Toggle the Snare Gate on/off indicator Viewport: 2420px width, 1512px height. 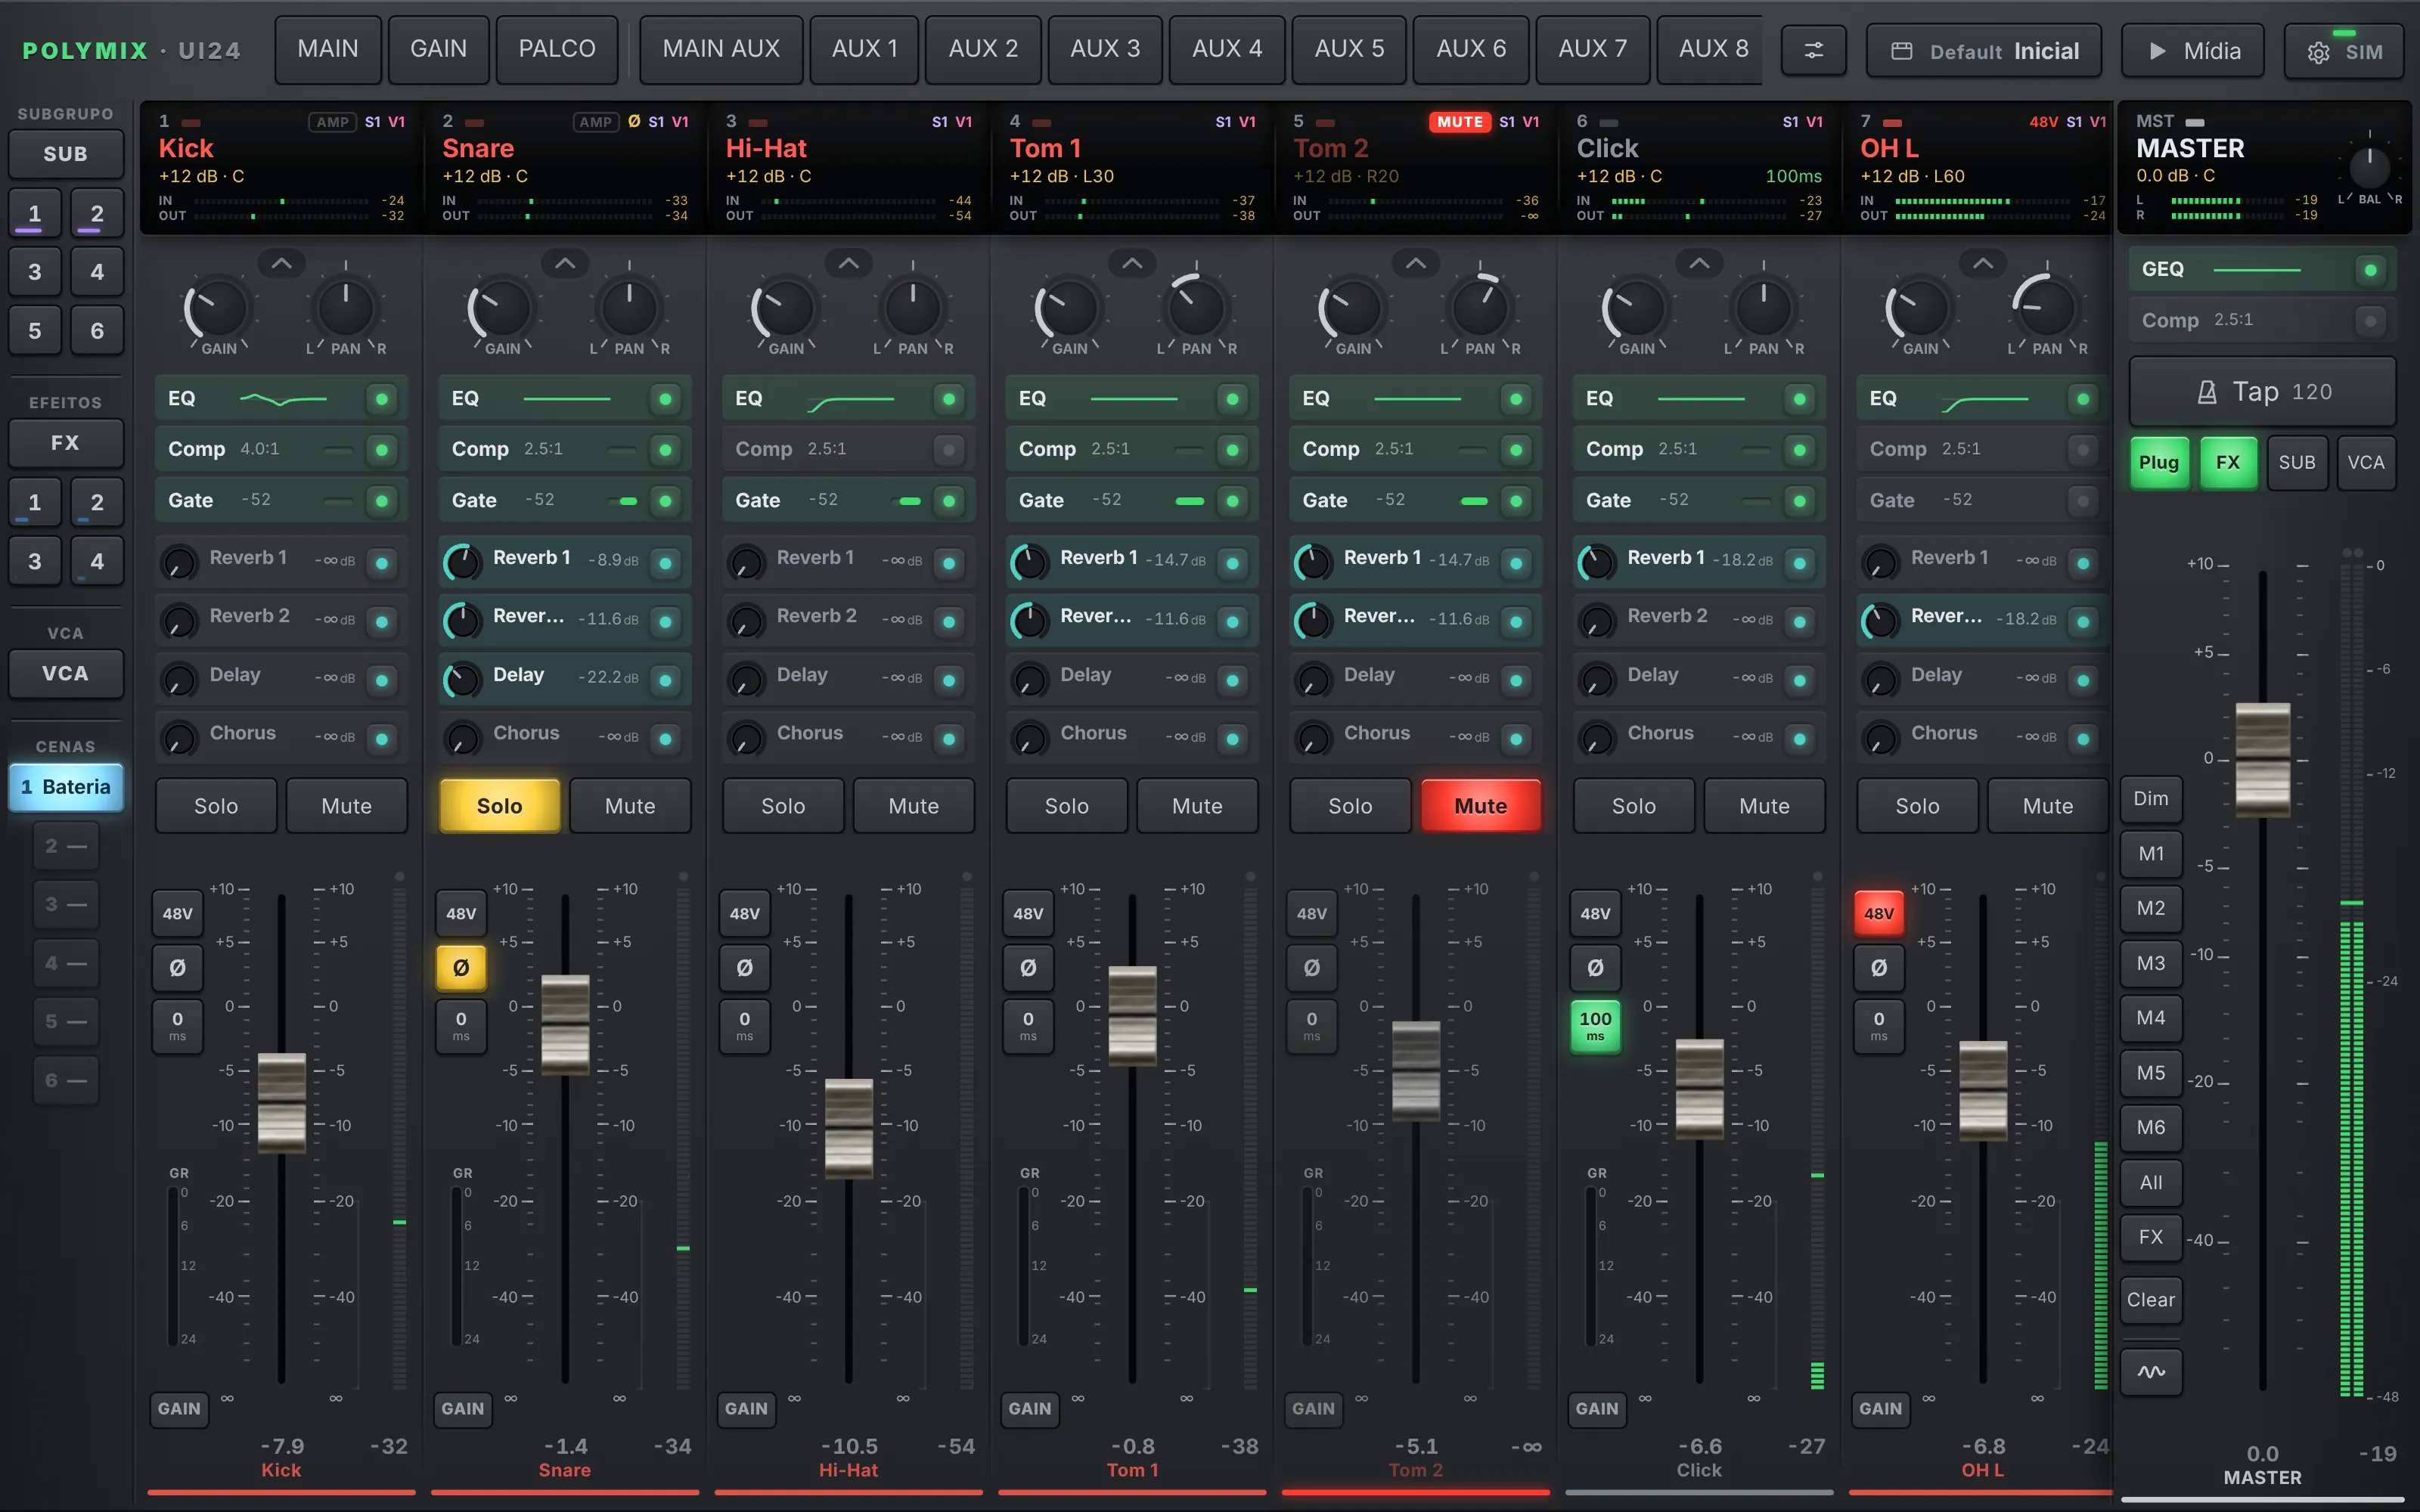pos(665,500)
